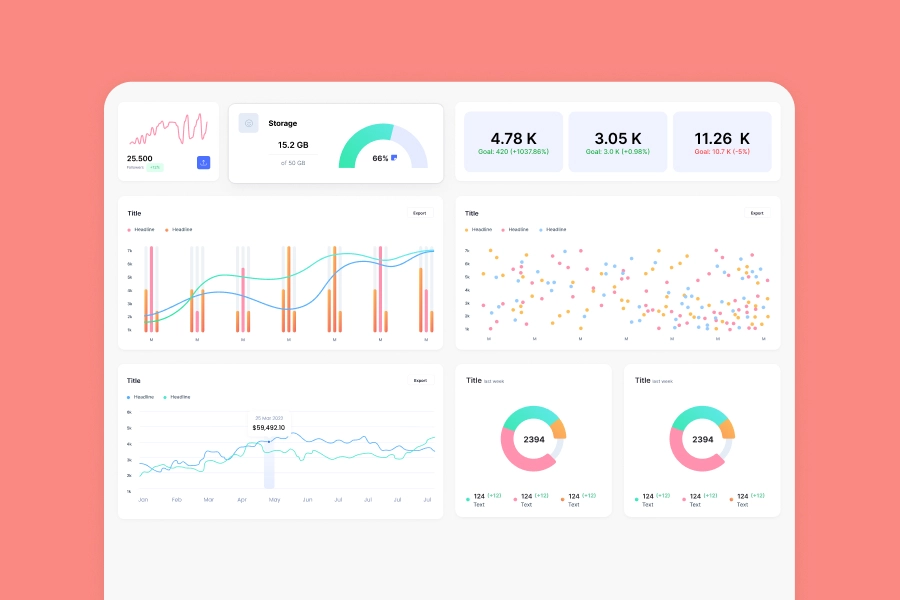Click the Title heading of the bar chart card
This screenshot has width=900, height=600.
click(134, 214)
